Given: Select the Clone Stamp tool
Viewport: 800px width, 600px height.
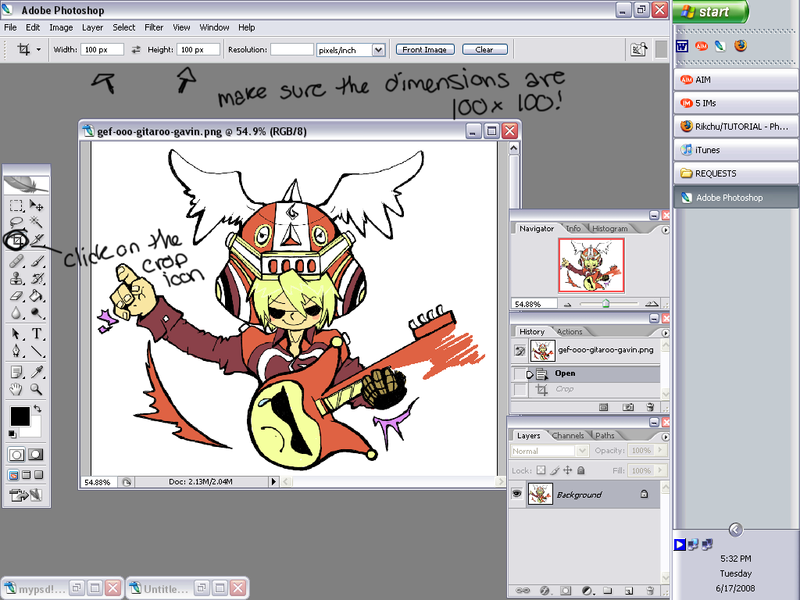Looking at the screenshot, I should (16, 279).
